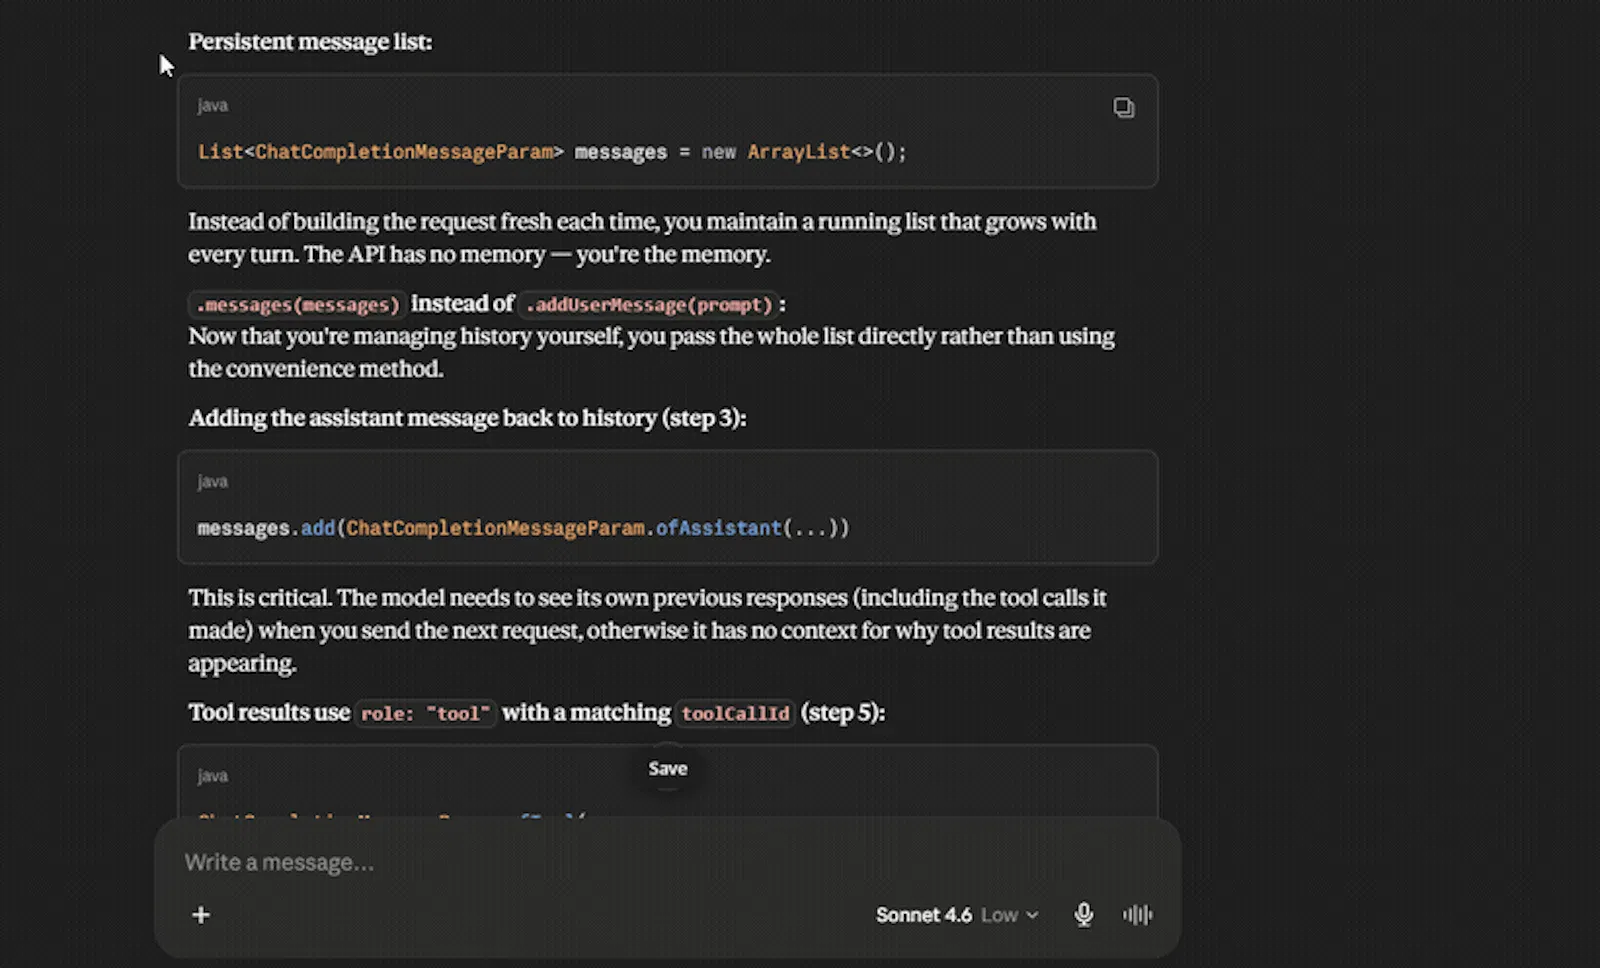Open the plus attachment menu
This screenshot has width=1600, height=968.
click(x=201, y=915)
